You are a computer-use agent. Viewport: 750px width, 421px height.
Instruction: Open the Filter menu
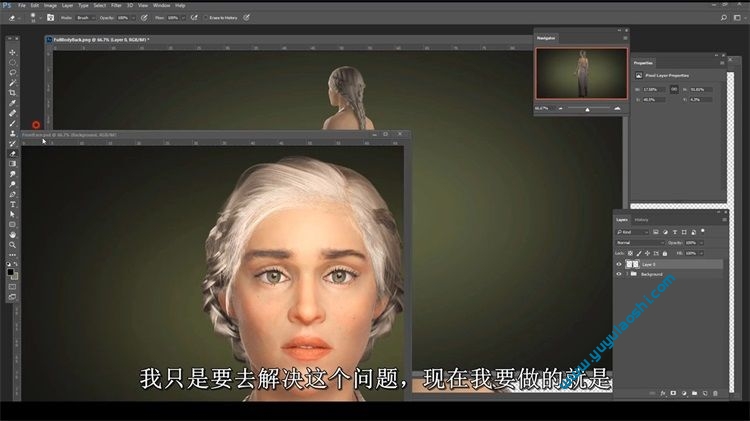(116, 5)
